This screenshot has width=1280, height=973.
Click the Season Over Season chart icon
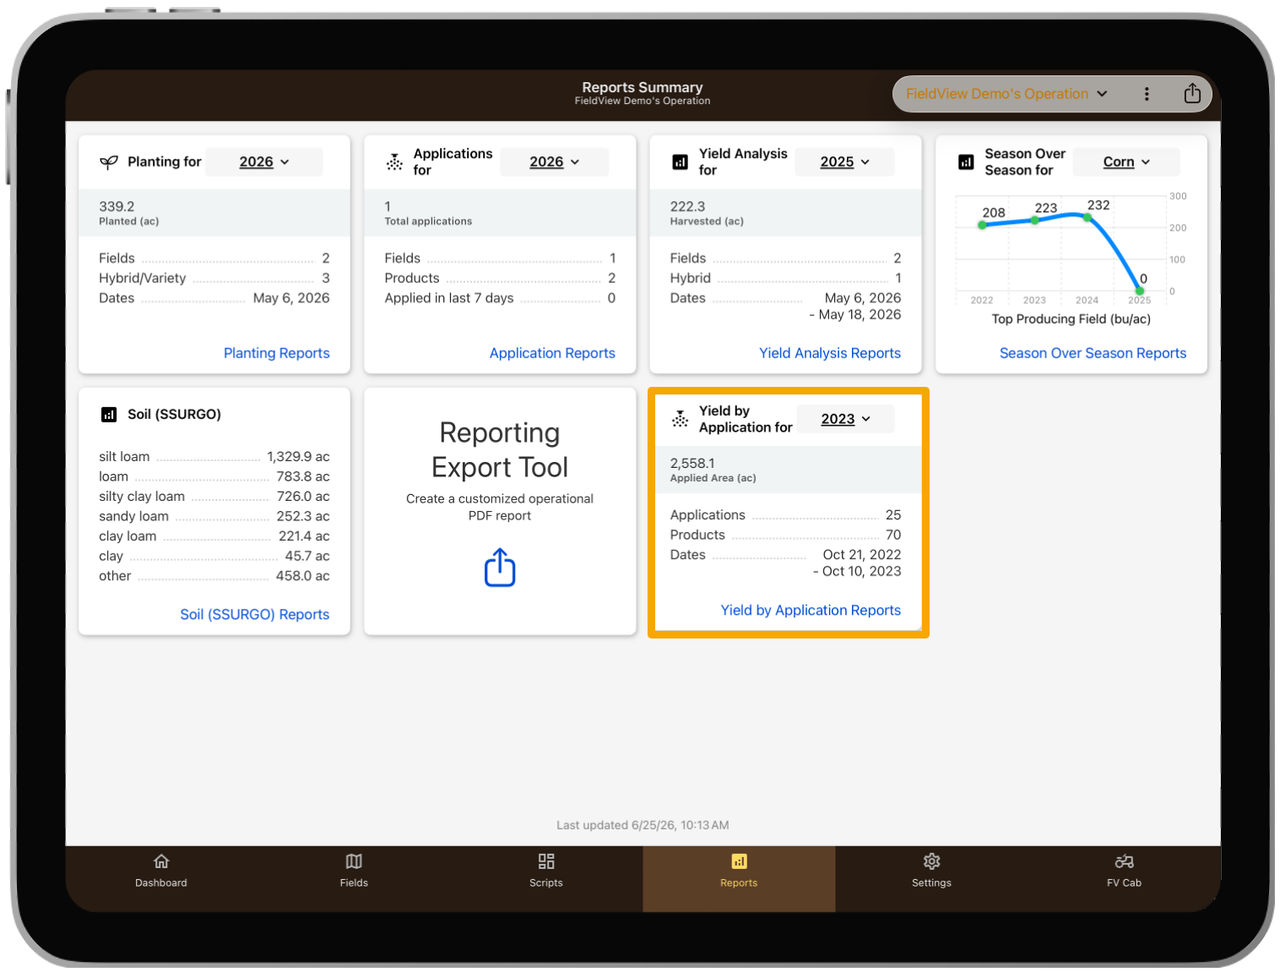pyautogui.click(x=966, y=162)
